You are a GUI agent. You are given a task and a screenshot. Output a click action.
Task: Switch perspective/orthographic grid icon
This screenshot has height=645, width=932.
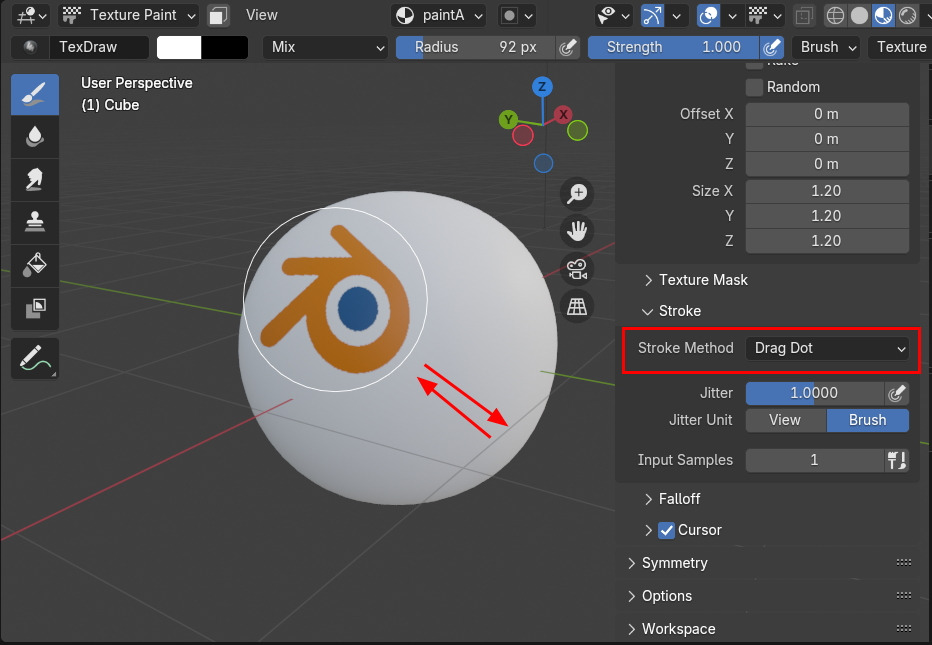click(577, 306)
